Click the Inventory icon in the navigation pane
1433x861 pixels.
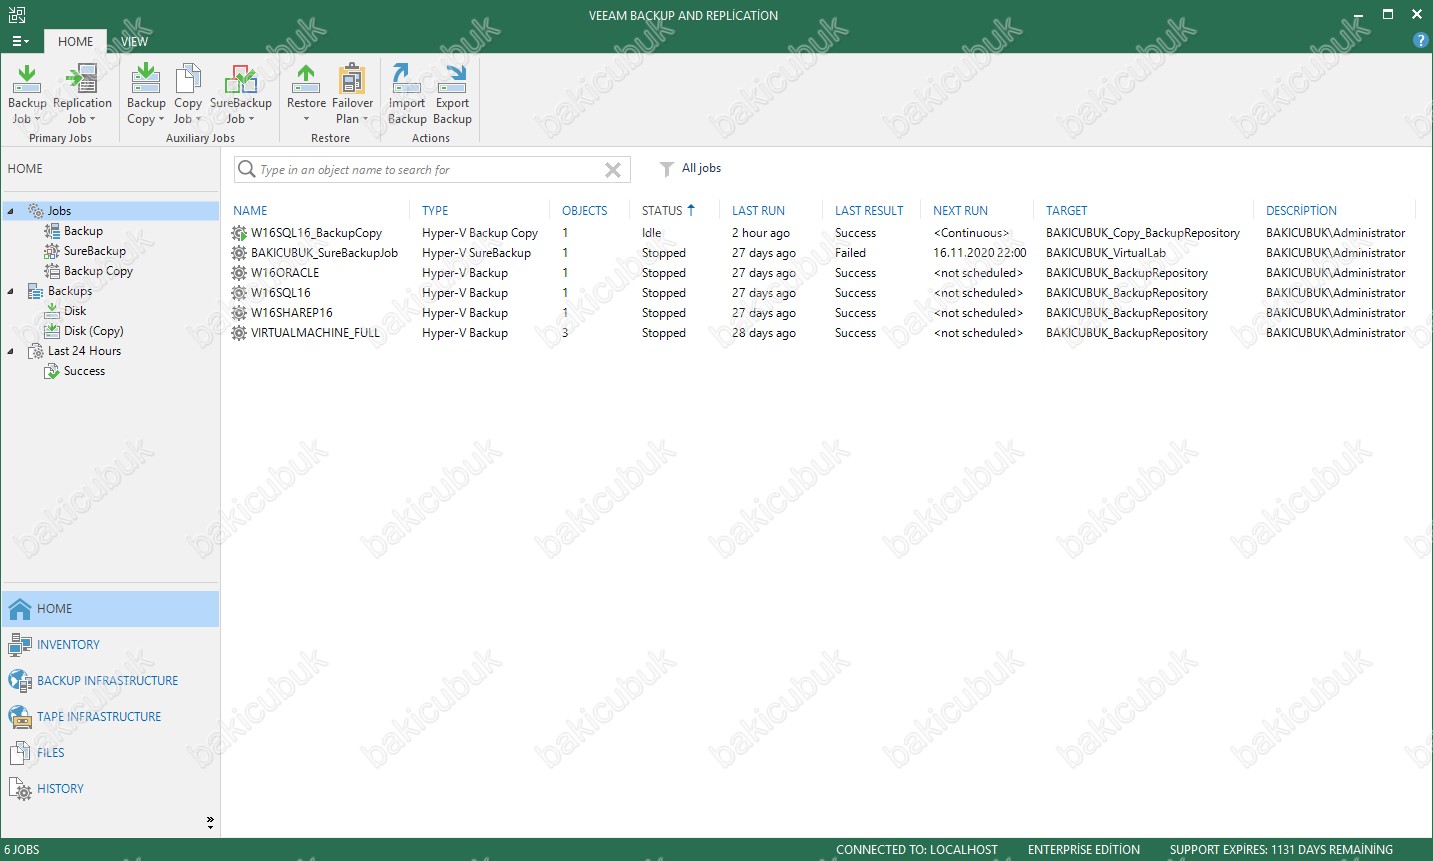click(20, 645)
